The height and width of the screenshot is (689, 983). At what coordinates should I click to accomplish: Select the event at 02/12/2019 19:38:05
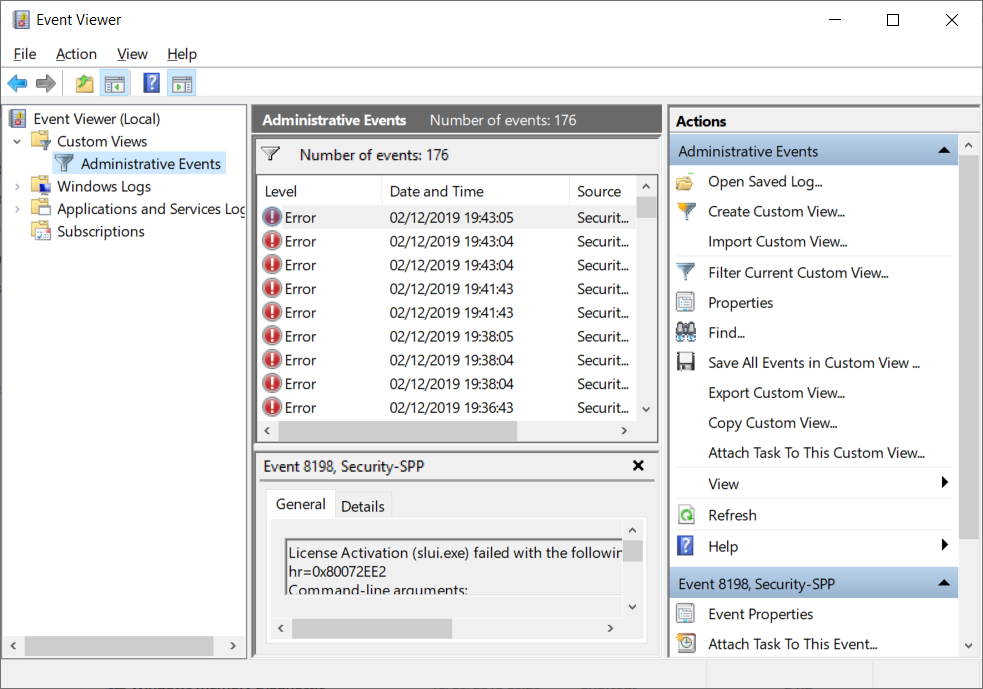click(x=446, y=336)
